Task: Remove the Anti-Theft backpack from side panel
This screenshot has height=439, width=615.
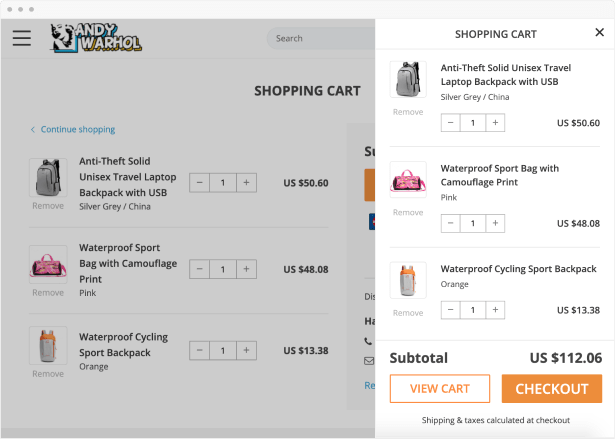Action: click(407, 112)
